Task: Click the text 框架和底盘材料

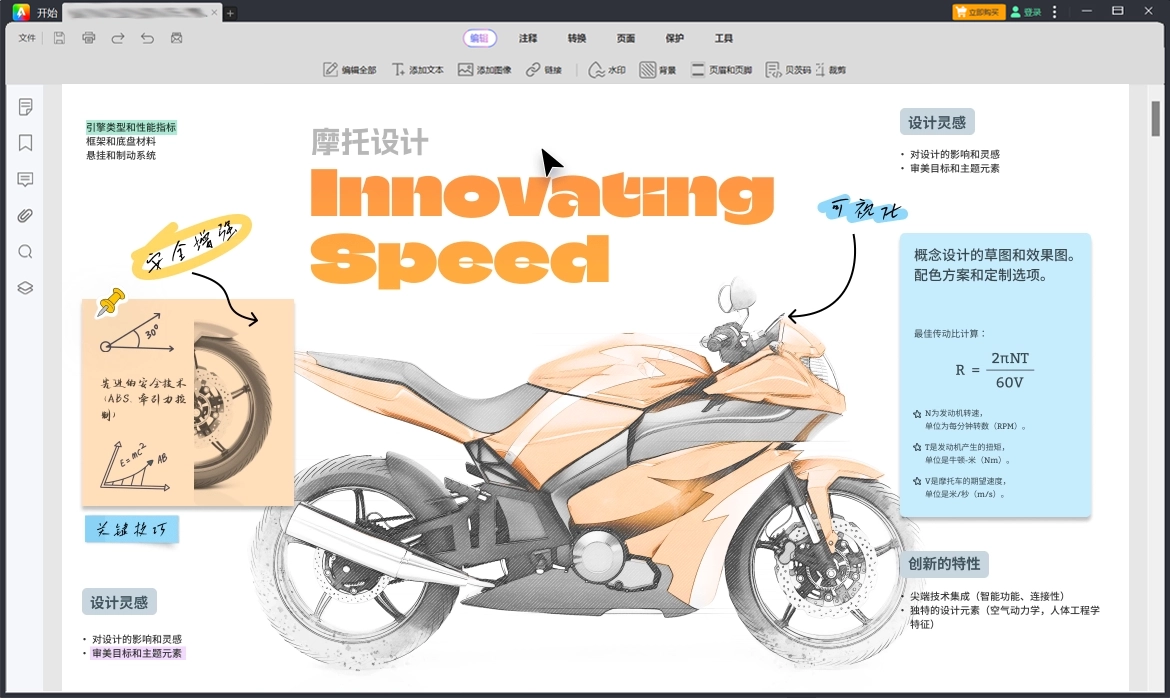Action: pyautogui.click(x=121, y=141)
